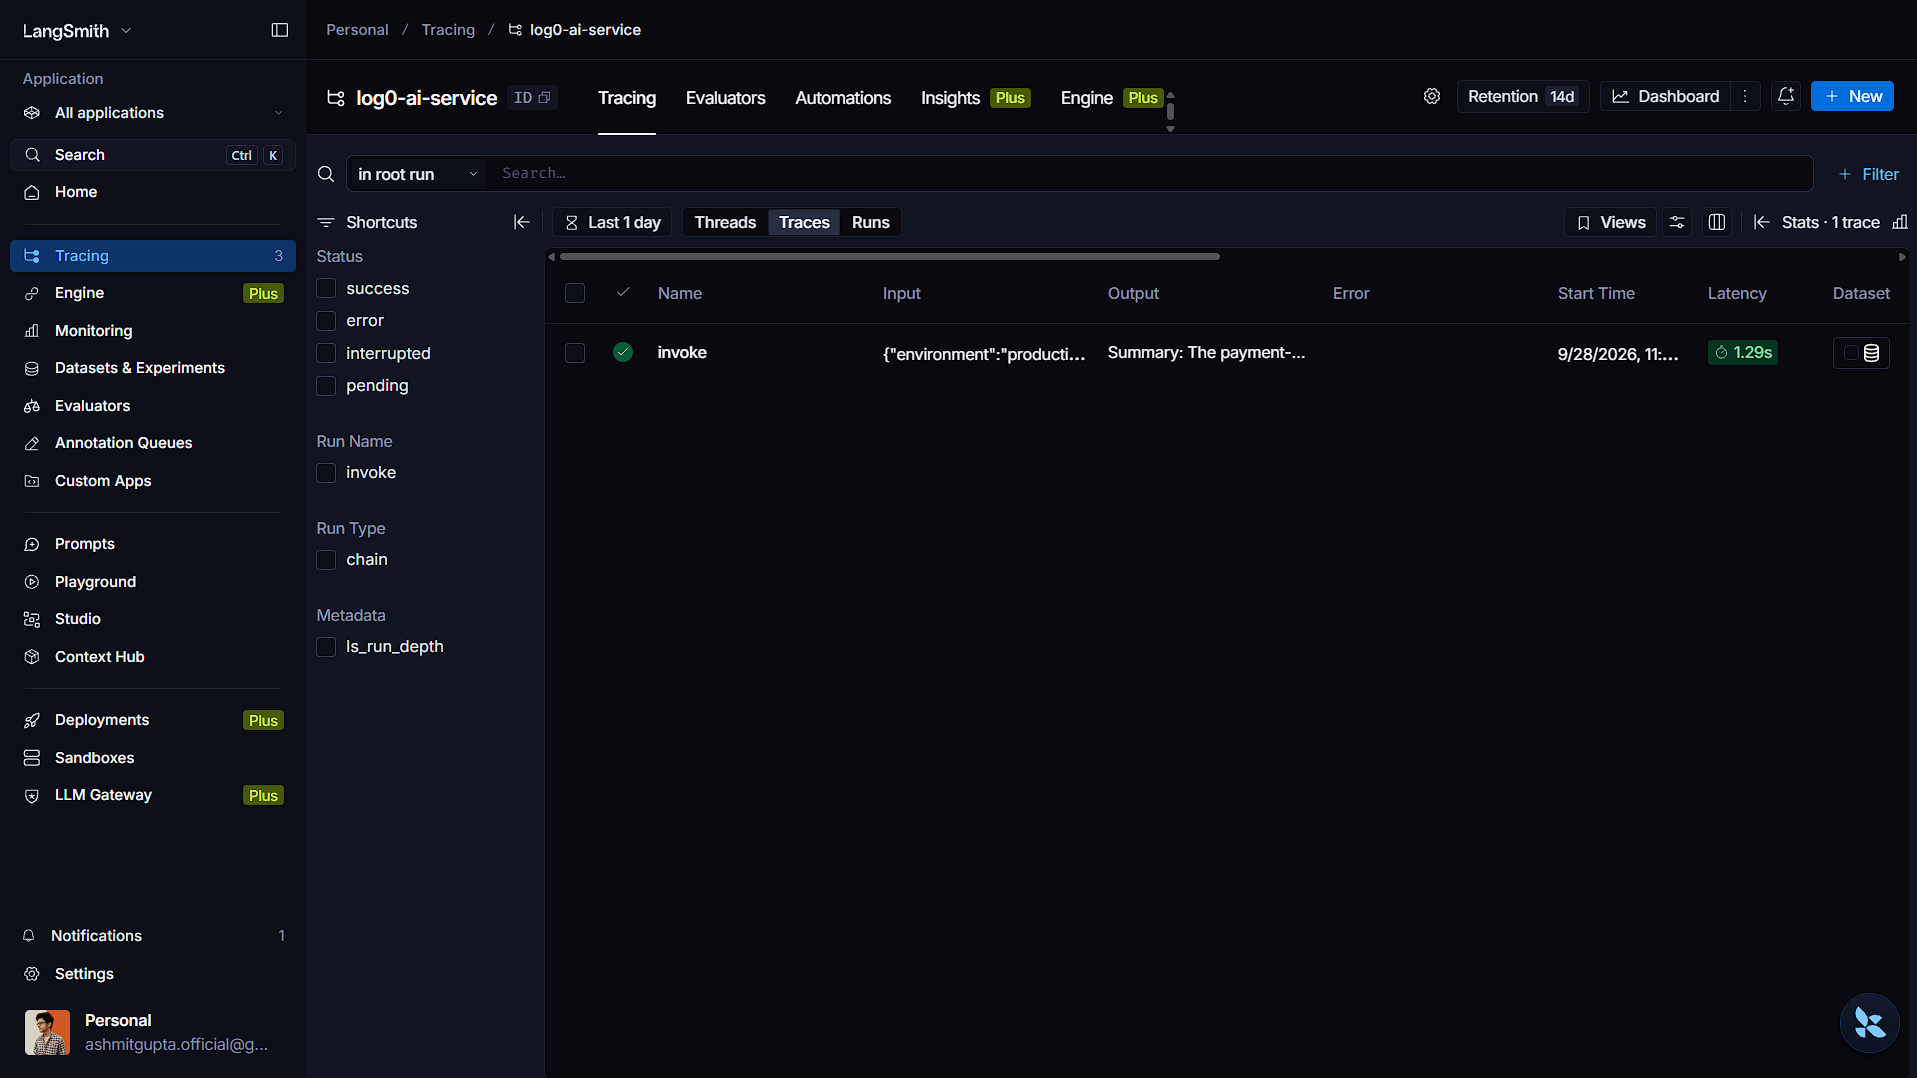Check the error status filter
1917x1078 pixels.
(x=326, y=321)
